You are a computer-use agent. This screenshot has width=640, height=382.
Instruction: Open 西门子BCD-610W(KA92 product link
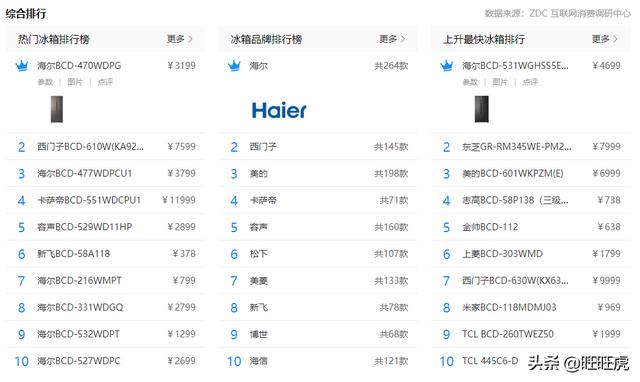pyautogui.click(x=91, y=147)
